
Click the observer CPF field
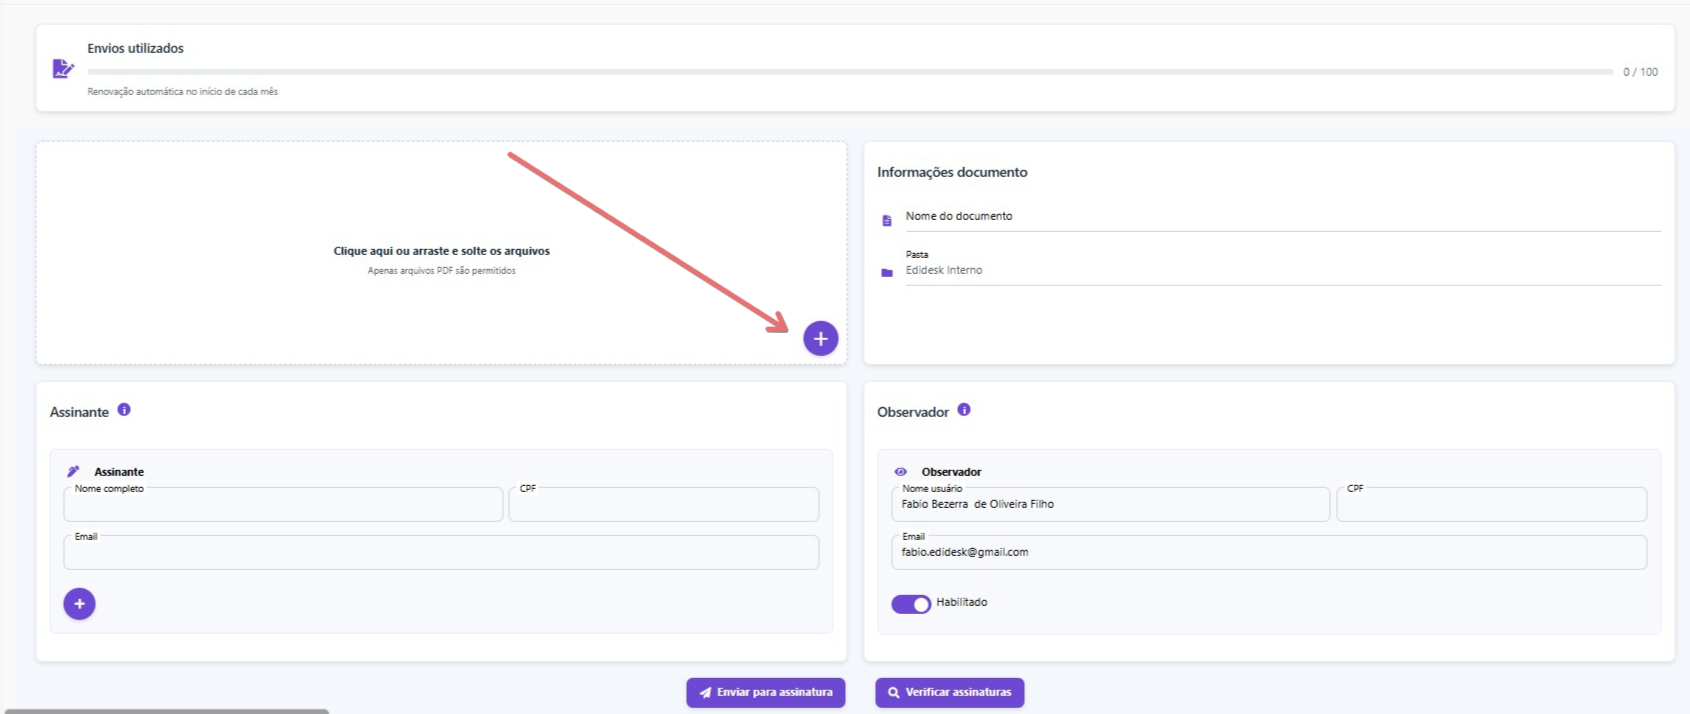pos(1491,505)
